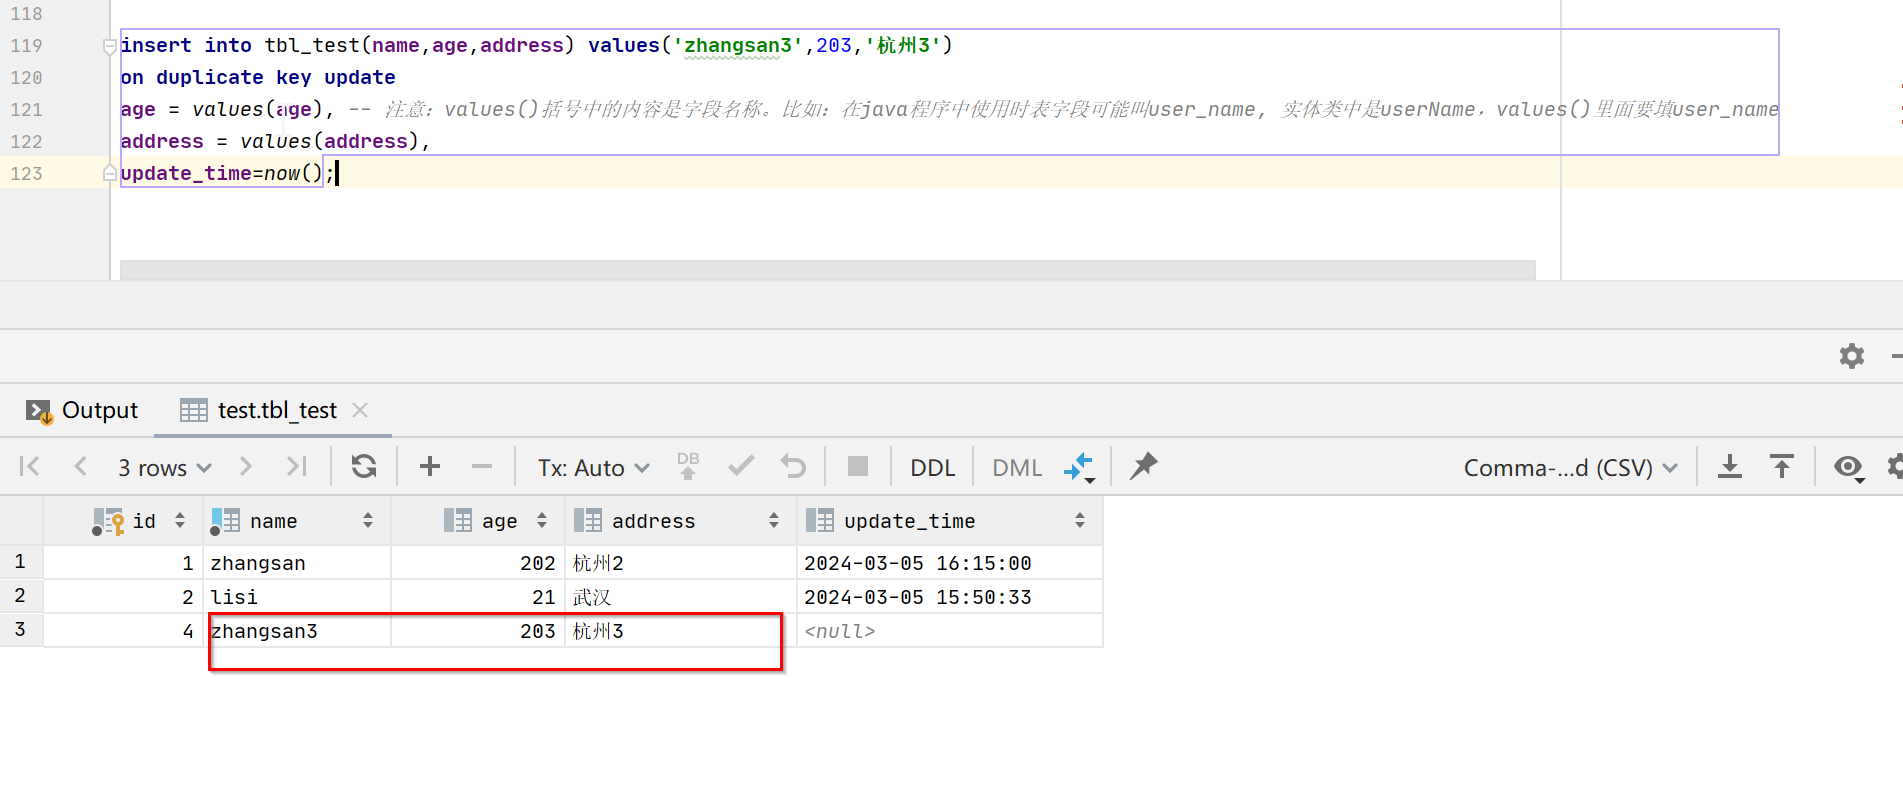Image resolution: width=1903 pixels, height=799 pixels.
Task: Import data upload icon
Action: [x=1782, y=467]
